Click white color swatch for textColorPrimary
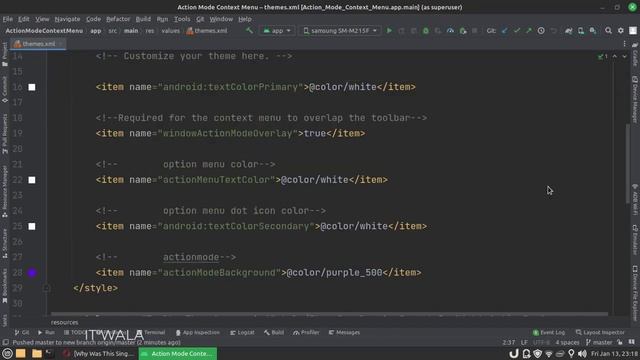Viewport: 640px width, 360px height. tap(32, 87)
